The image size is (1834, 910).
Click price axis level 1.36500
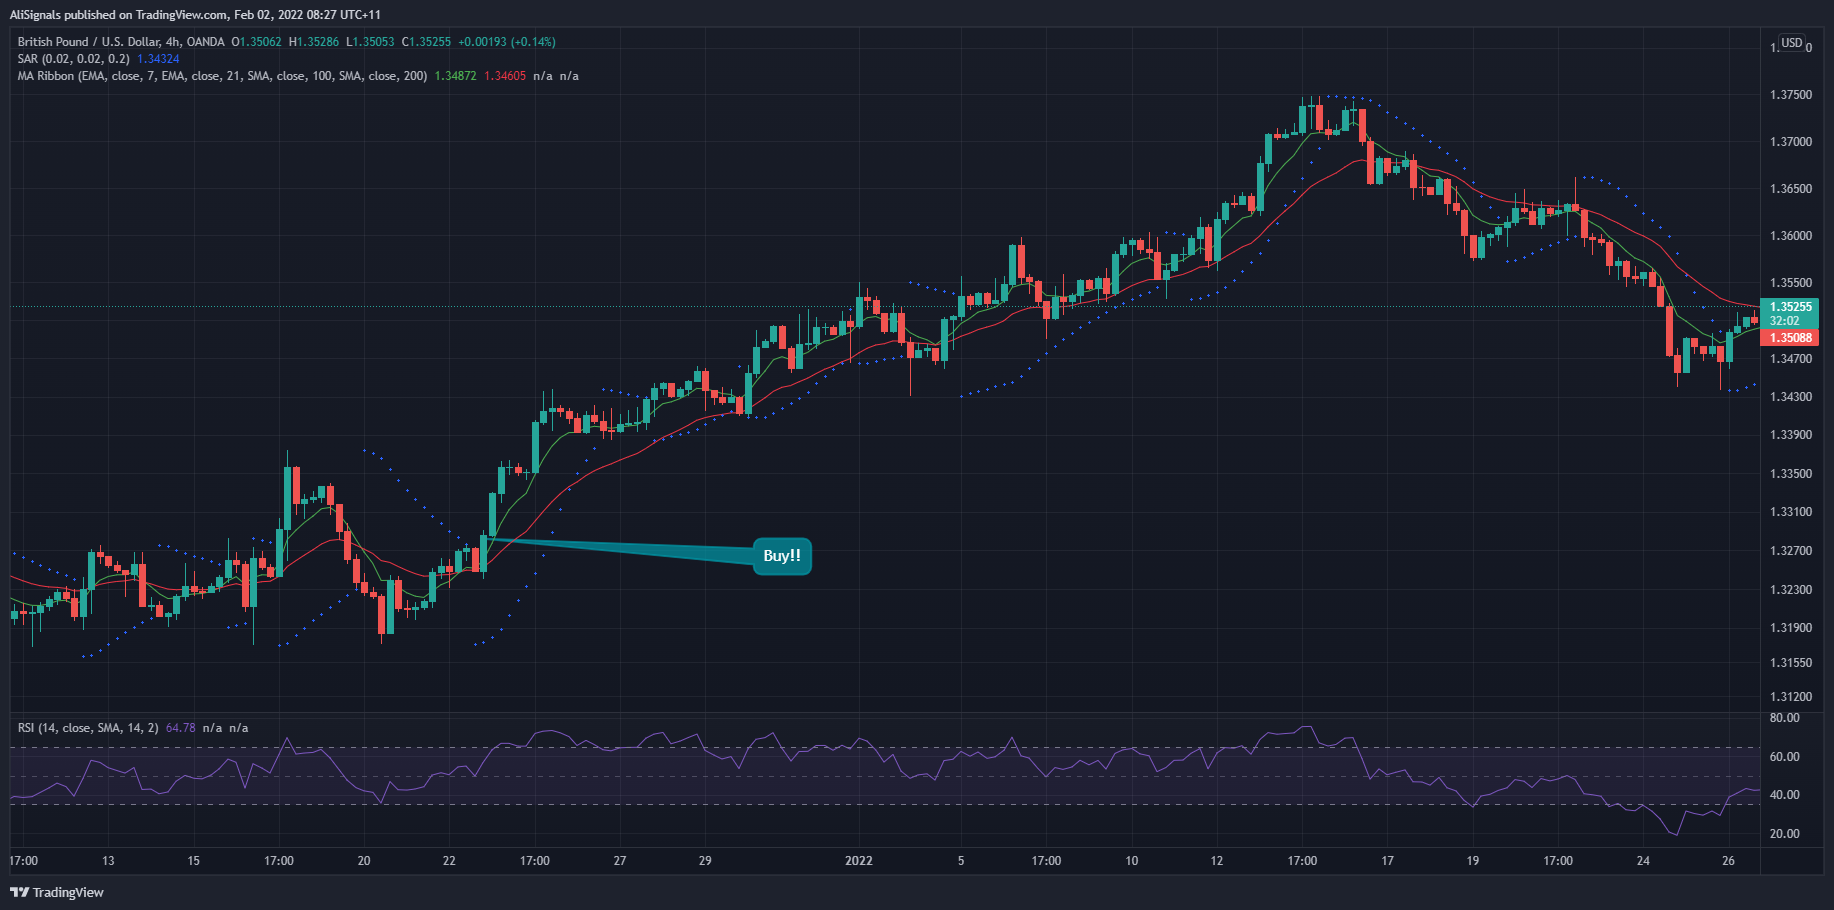tap(1790, 189)
